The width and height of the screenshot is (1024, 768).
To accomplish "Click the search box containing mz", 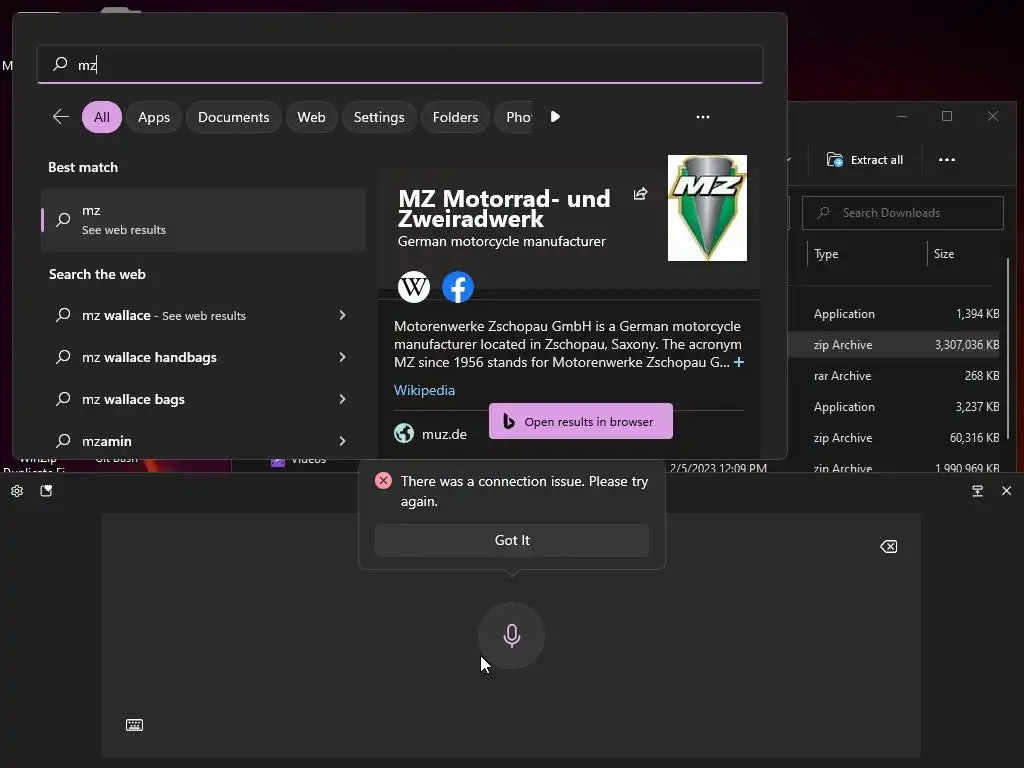I will [400, 64].
